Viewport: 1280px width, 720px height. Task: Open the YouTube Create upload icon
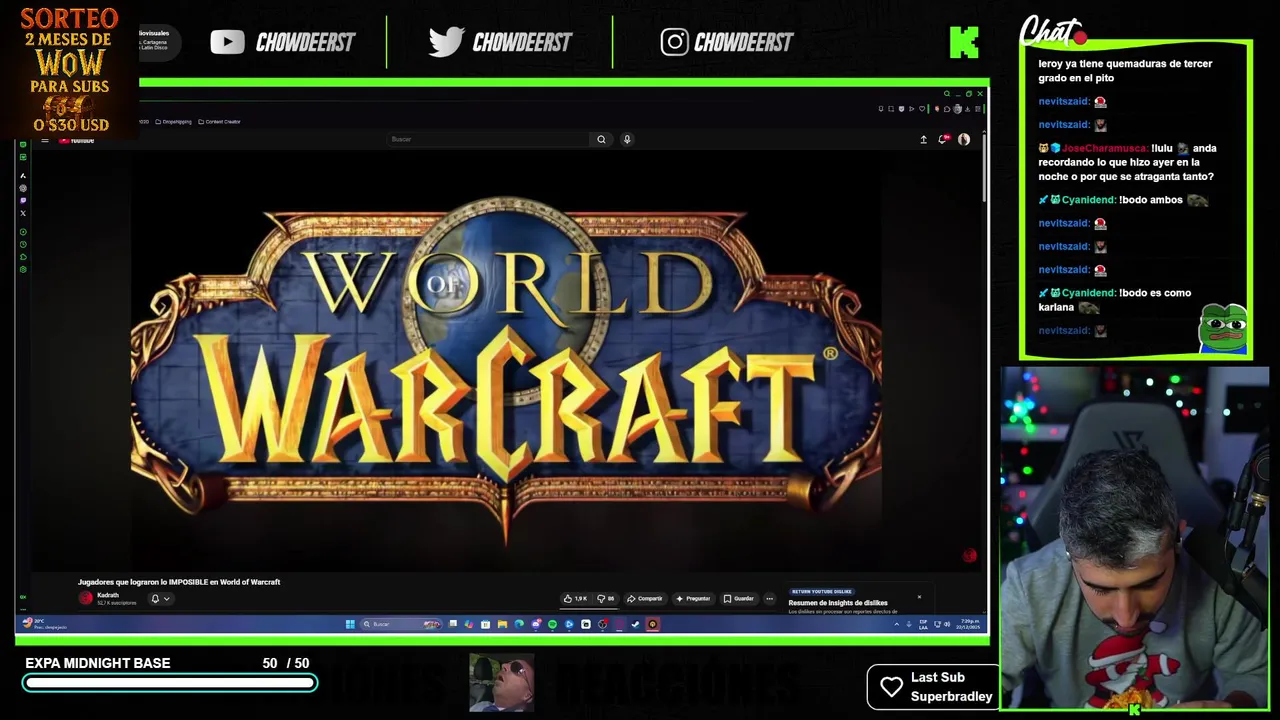[923, 139]
